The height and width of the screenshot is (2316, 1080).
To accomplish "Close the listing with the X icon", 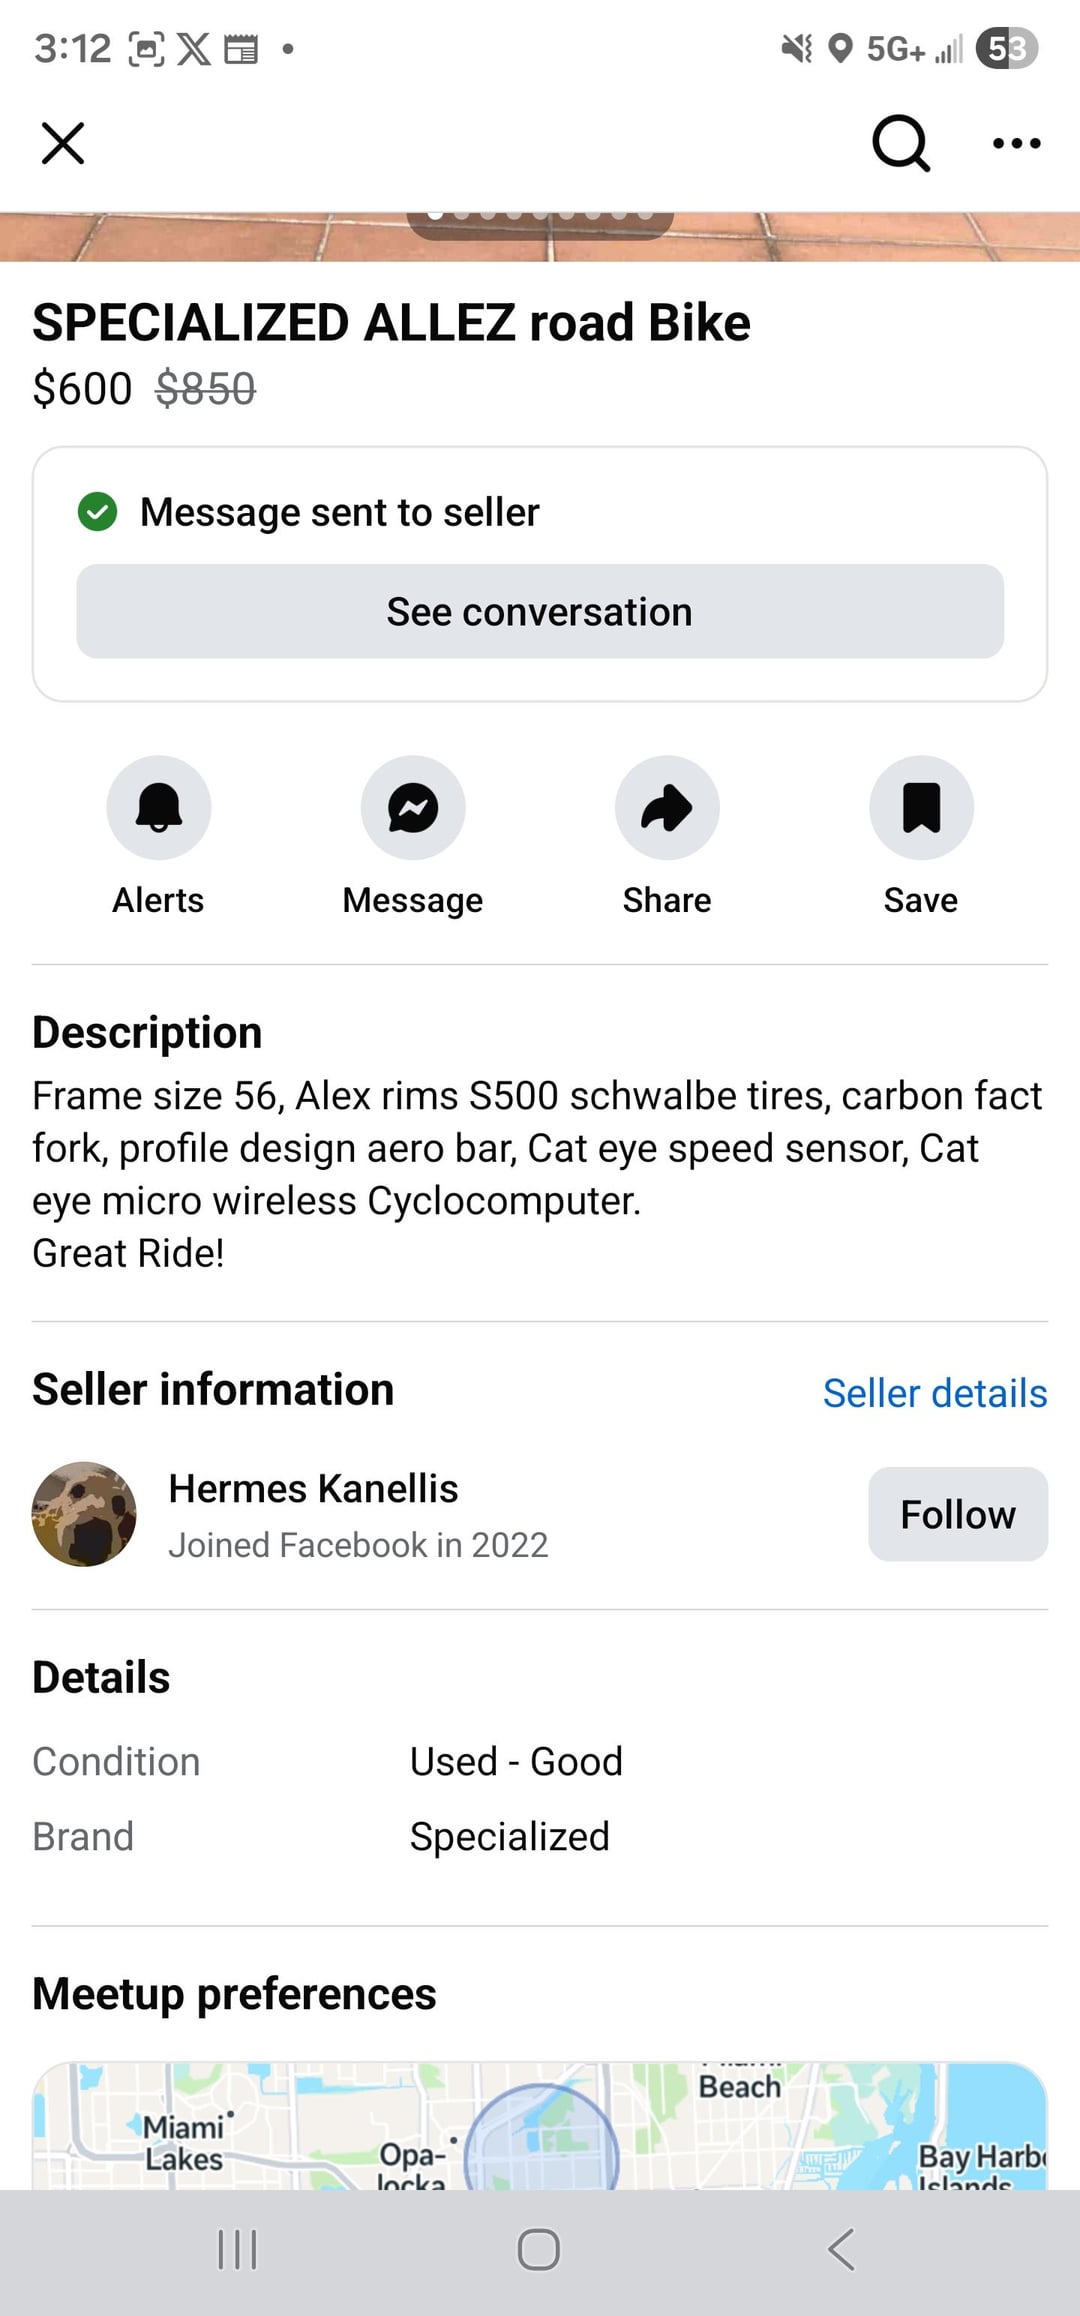I will [x=63, y=143].
